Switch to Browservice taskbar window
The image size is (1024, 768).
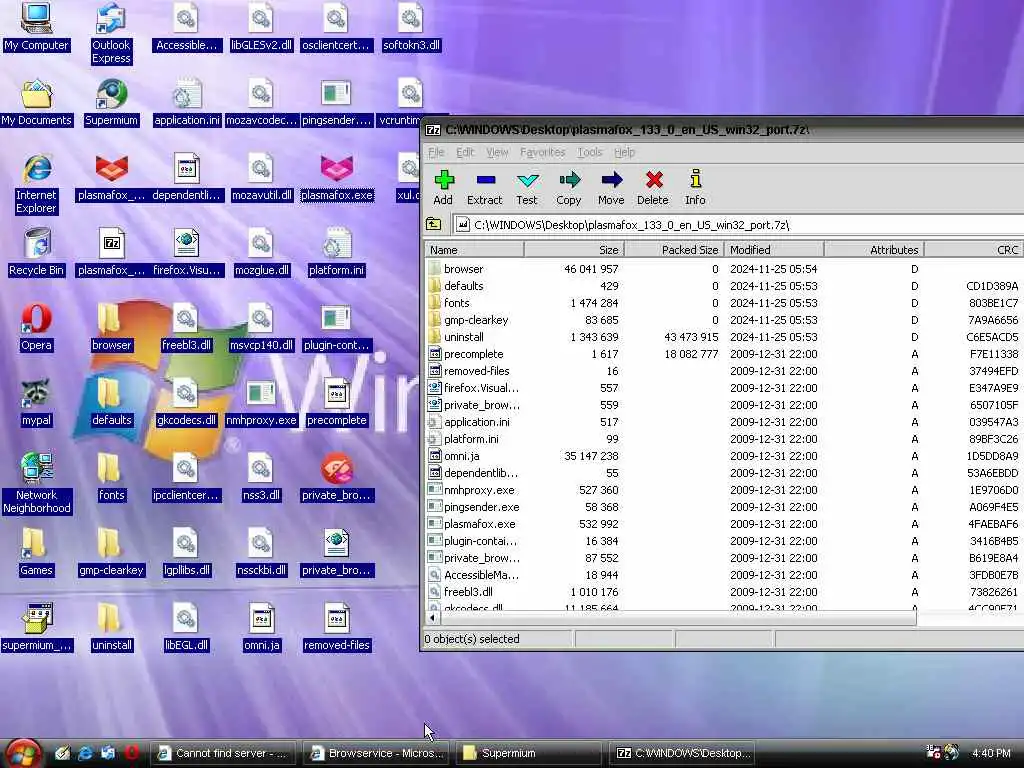click(376, 753)
